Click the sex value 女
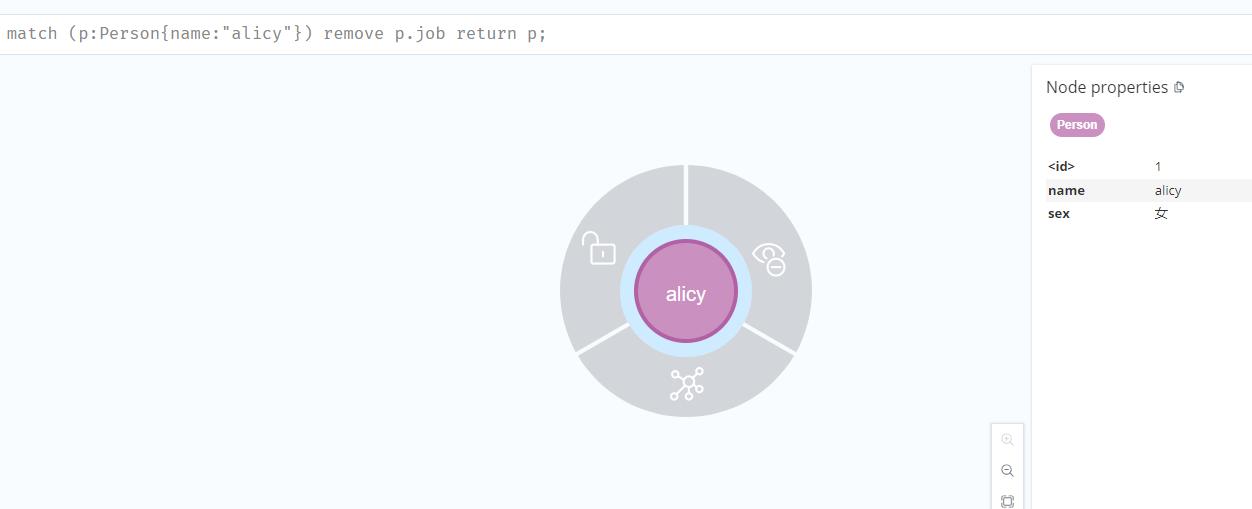 (x=1160, y=214)
